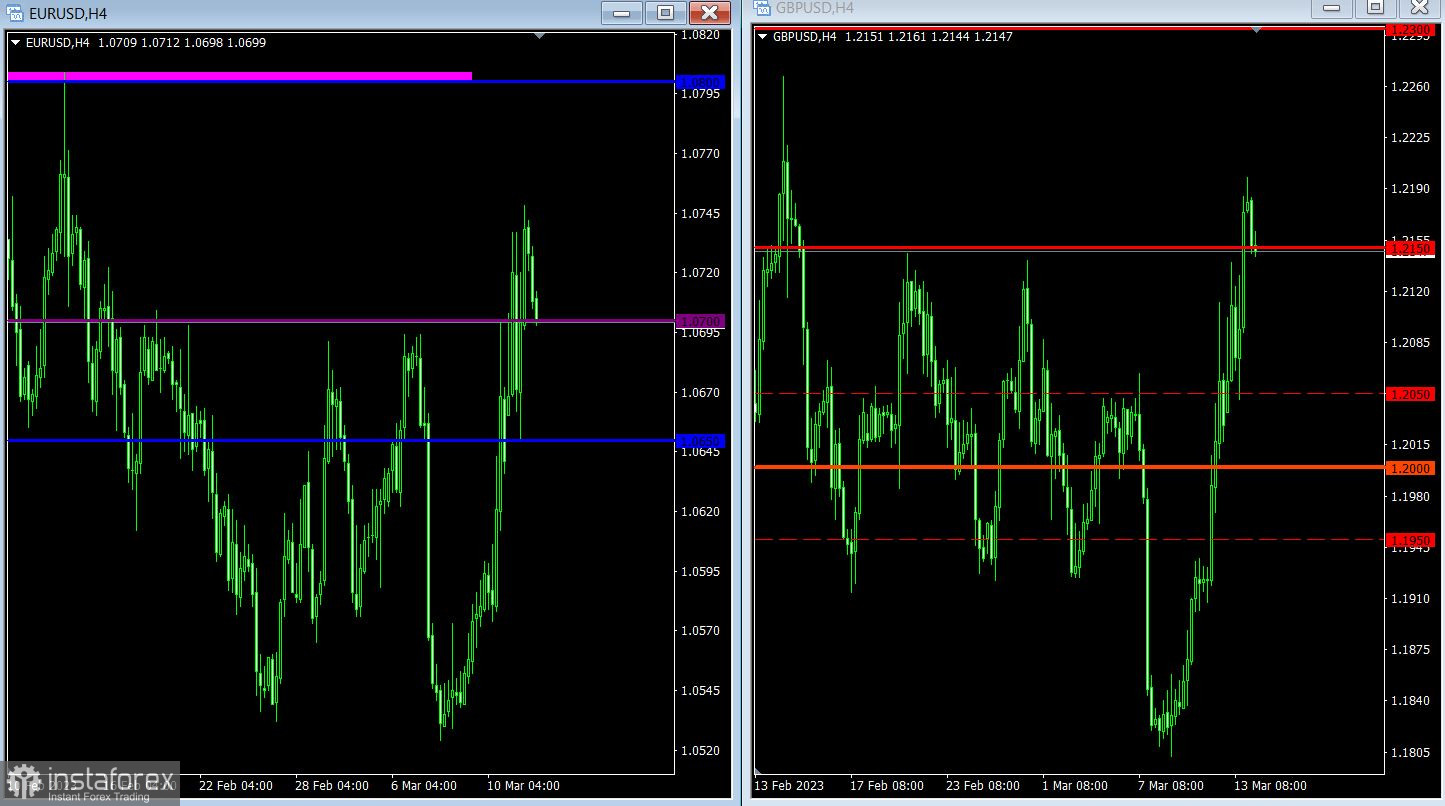The image size is (1445, 806).
Task: Click 7 Mar 08:00 on GBPUSD time axis
Action: 1171,786
